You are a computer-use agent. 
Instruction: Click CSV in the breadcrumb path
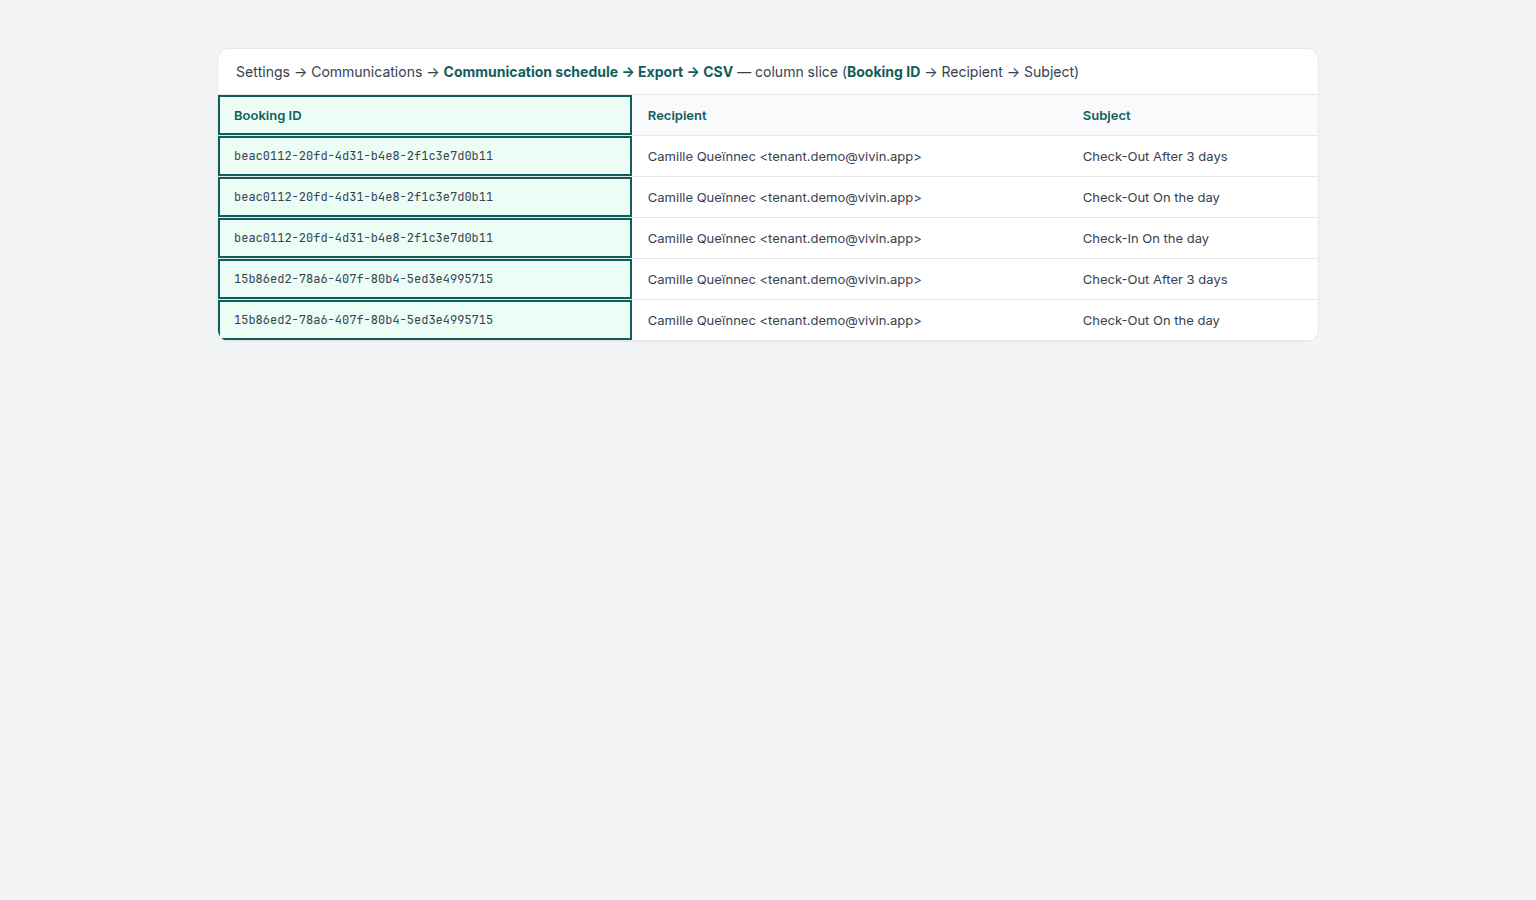718,72
